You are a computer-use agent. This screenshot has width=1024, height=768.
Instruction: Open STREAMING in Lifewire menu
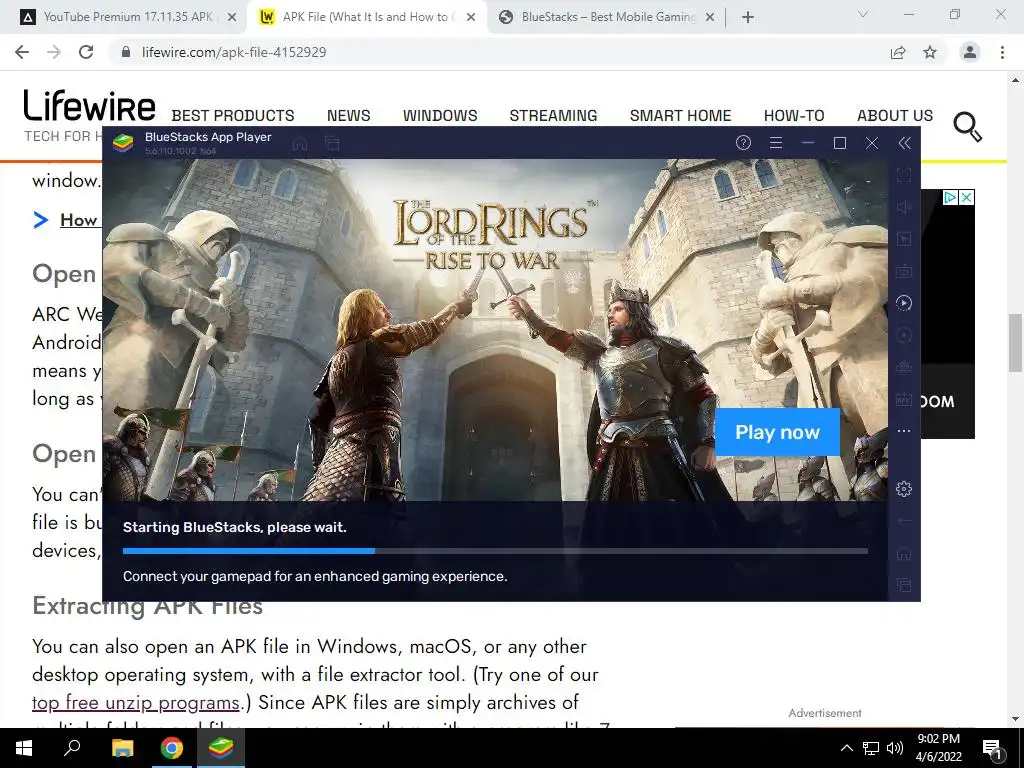point(553,116)
